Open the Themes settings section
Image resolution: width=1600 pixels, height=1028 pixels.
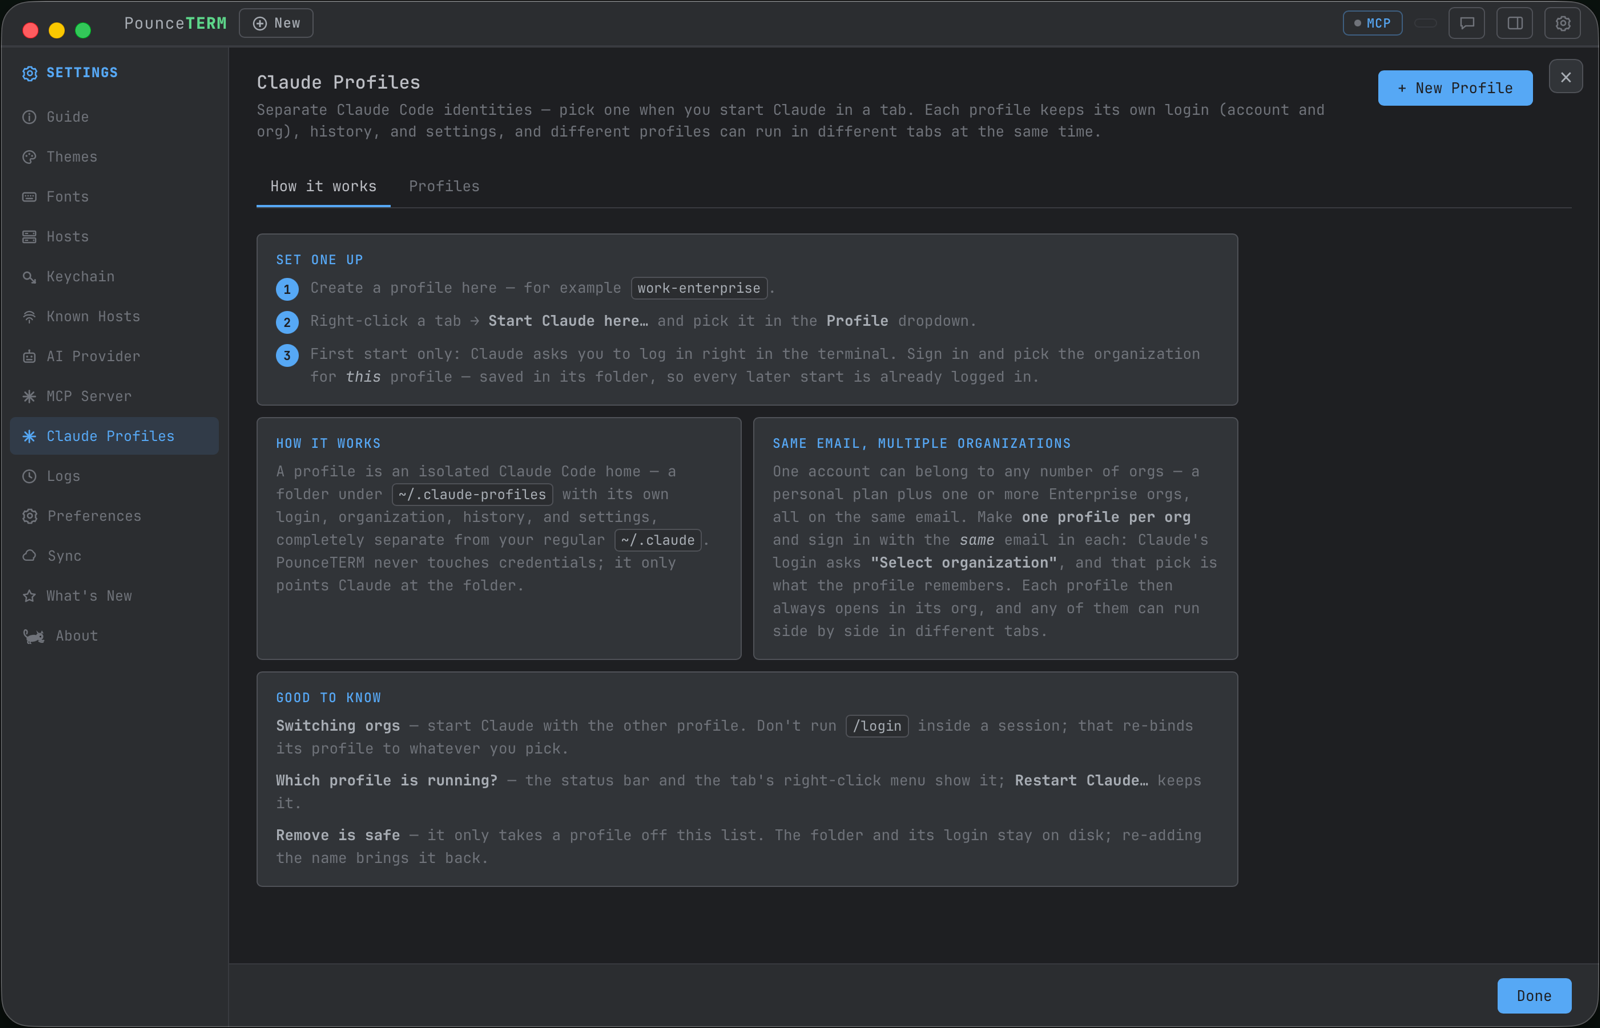point(114,157)
